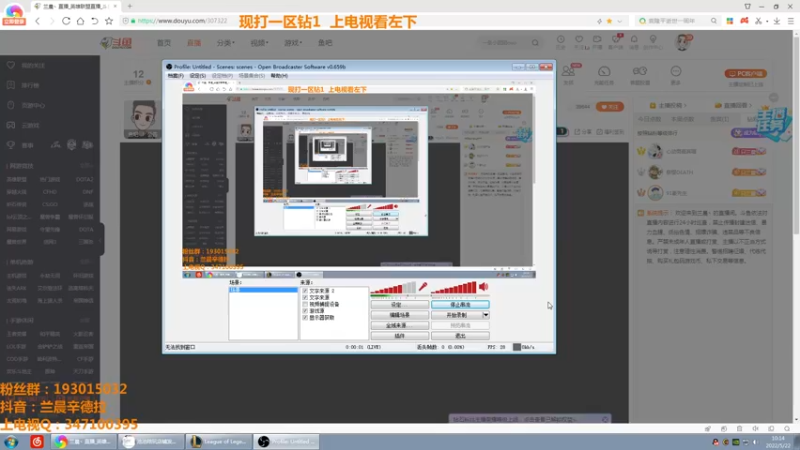Adjust the OBS microphone volume meter
The image size is (800, 450).
(x=393, y=289)
